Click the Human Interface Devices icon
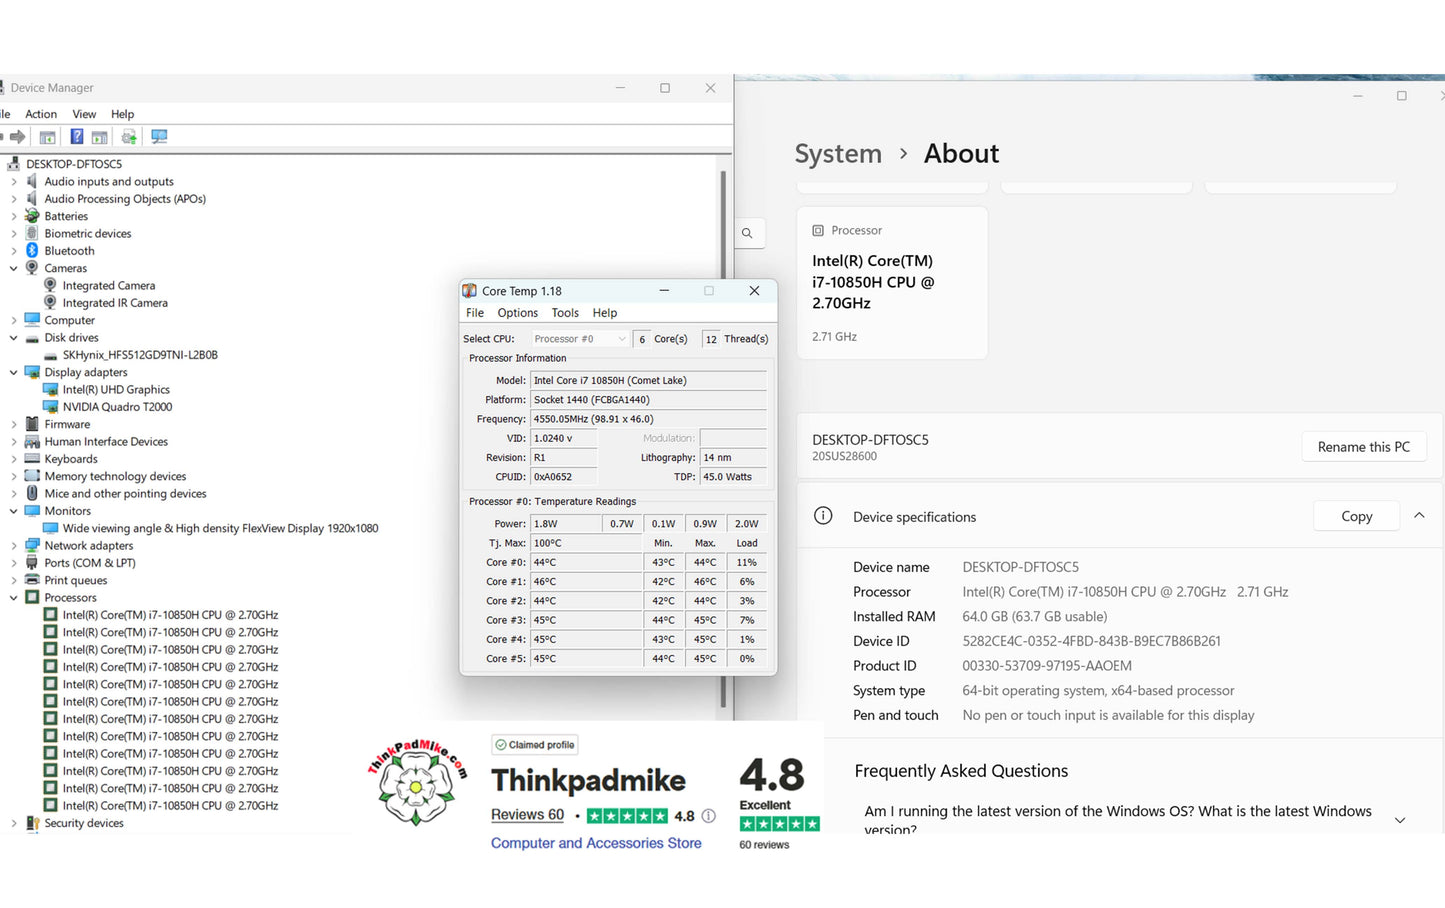The height and width of the screenshot is (908, 1445). (x=32, y=442)
